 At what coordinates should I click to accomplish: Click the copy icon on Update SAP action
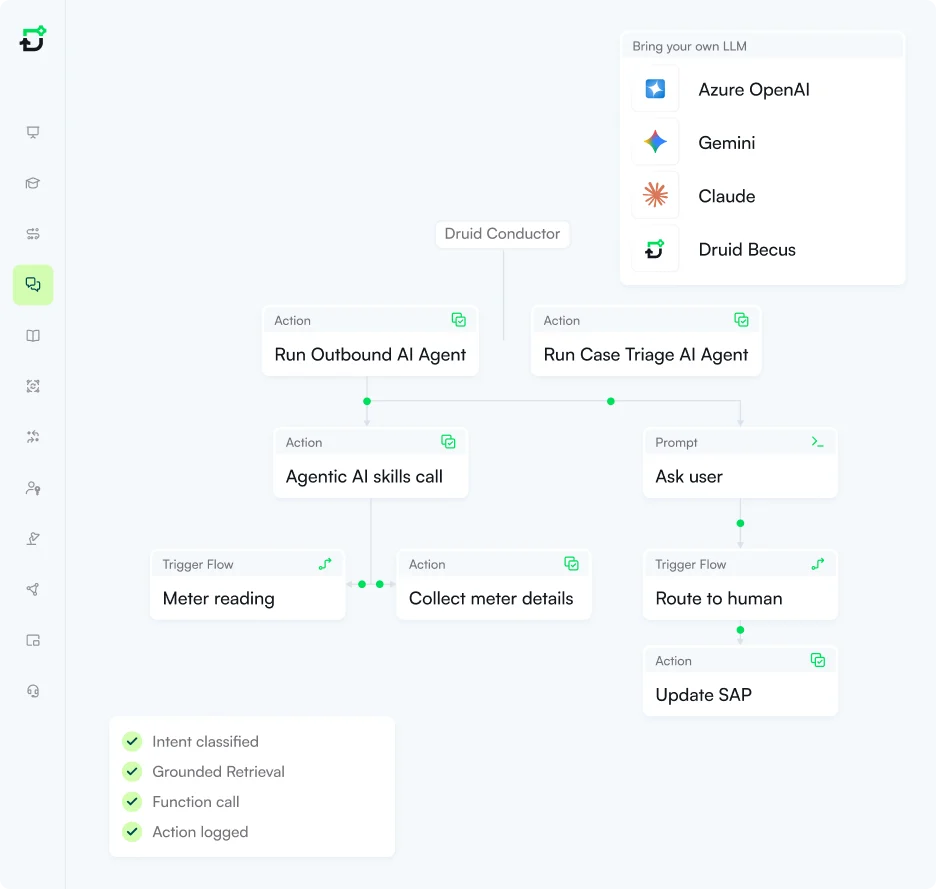pos(817,660)
